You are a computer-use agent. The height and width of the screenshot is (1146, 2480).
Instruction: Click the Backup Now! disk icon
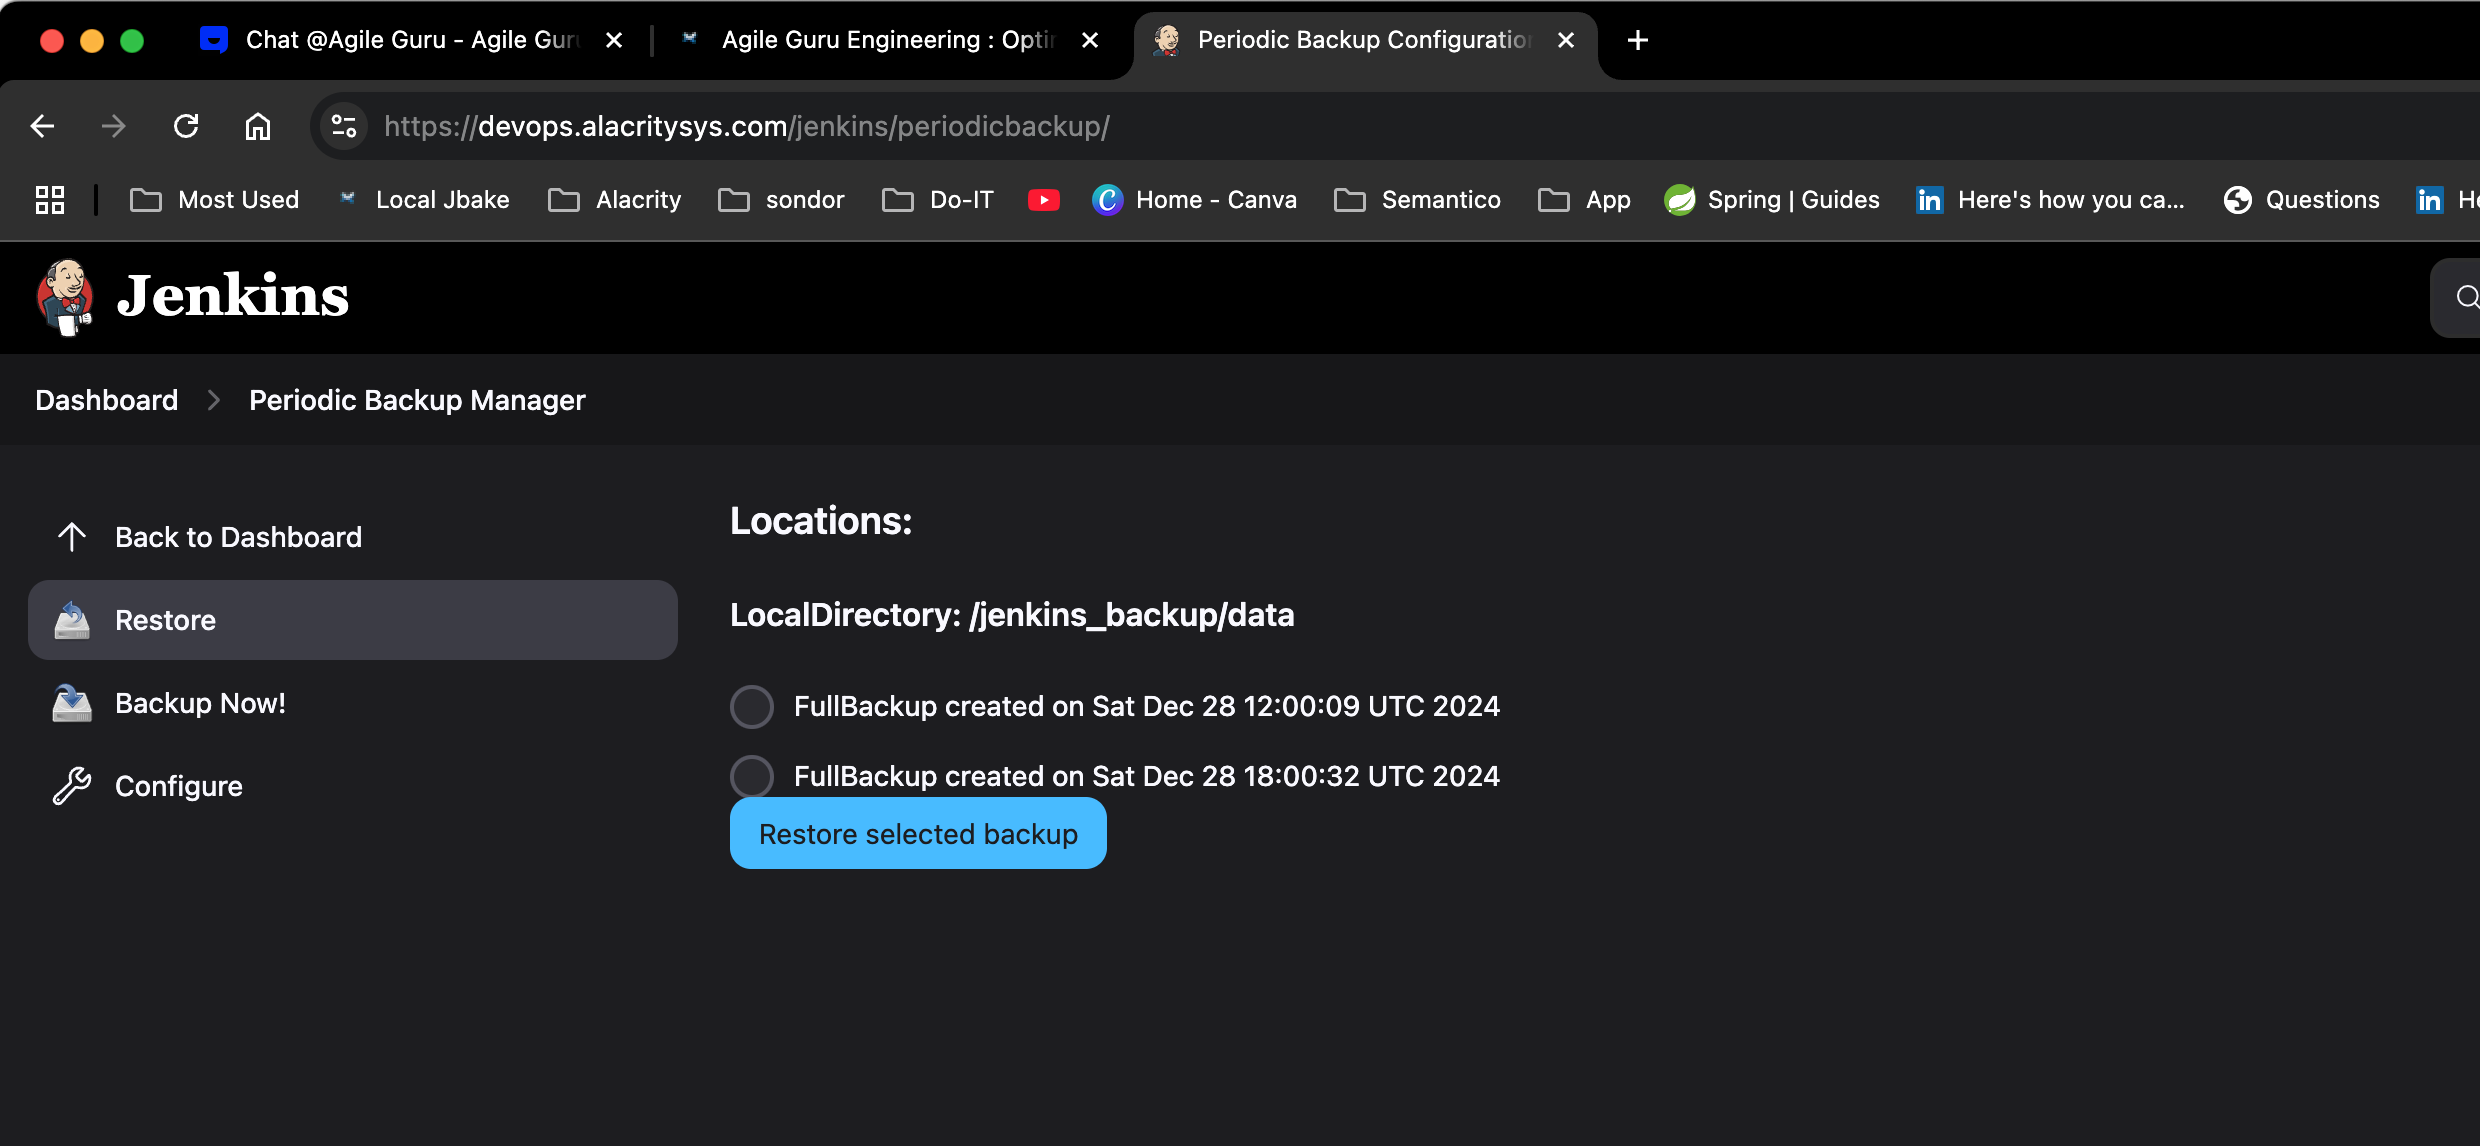click(72, 703)
